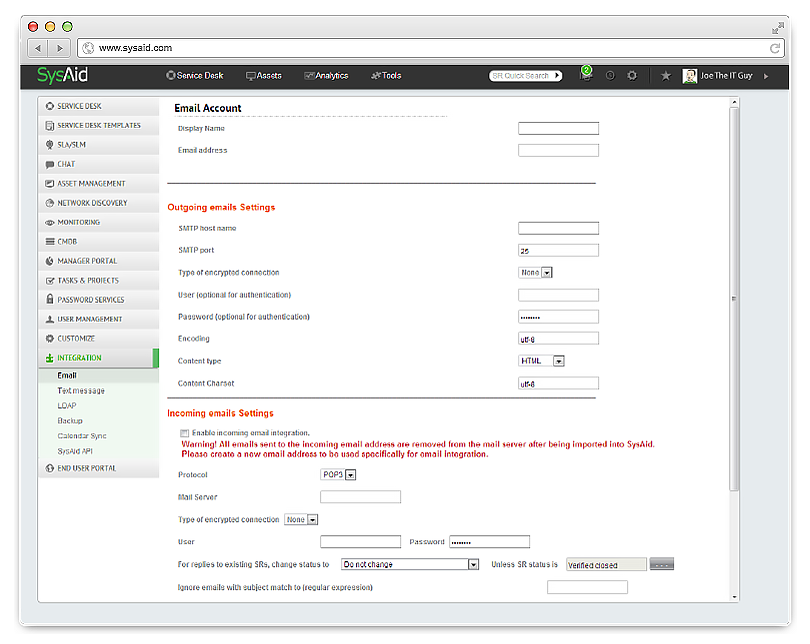810x644 pixels.
Task: Select LDAP under Integration
Action: click(x=67, y=405)
